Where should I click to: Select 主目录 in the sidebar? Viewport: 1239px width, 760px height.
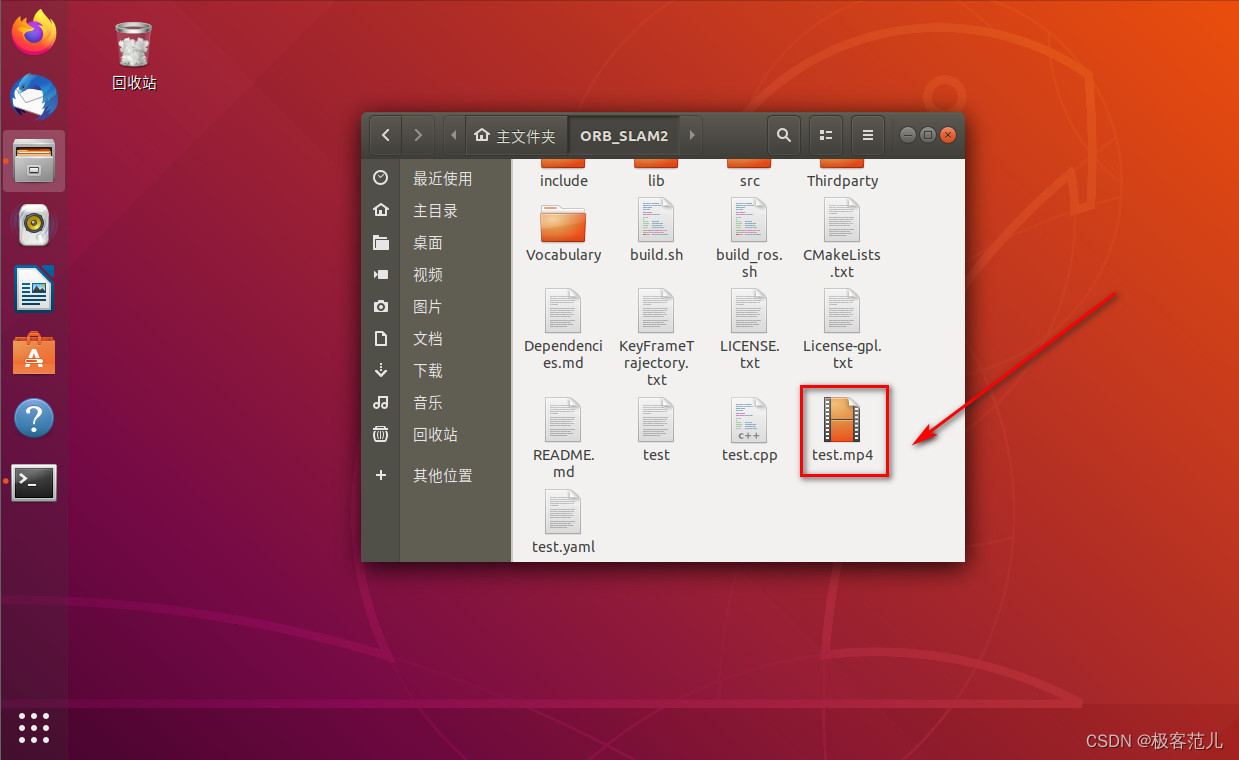coord(436,210)
